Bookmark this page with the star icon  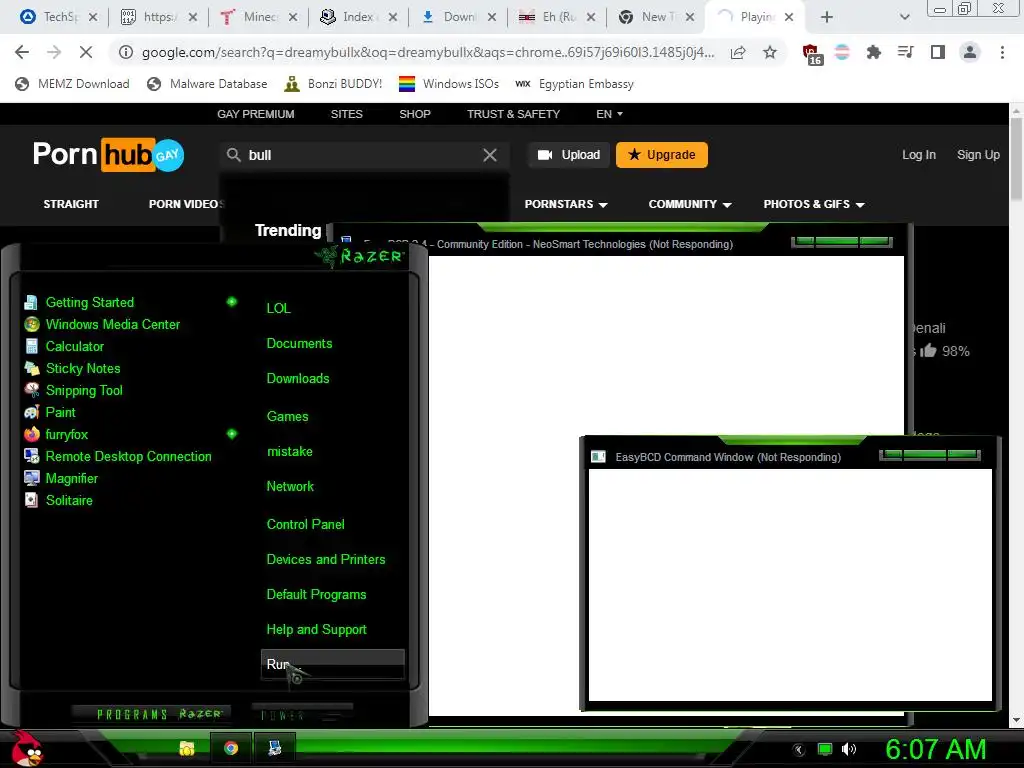[770, 52]
